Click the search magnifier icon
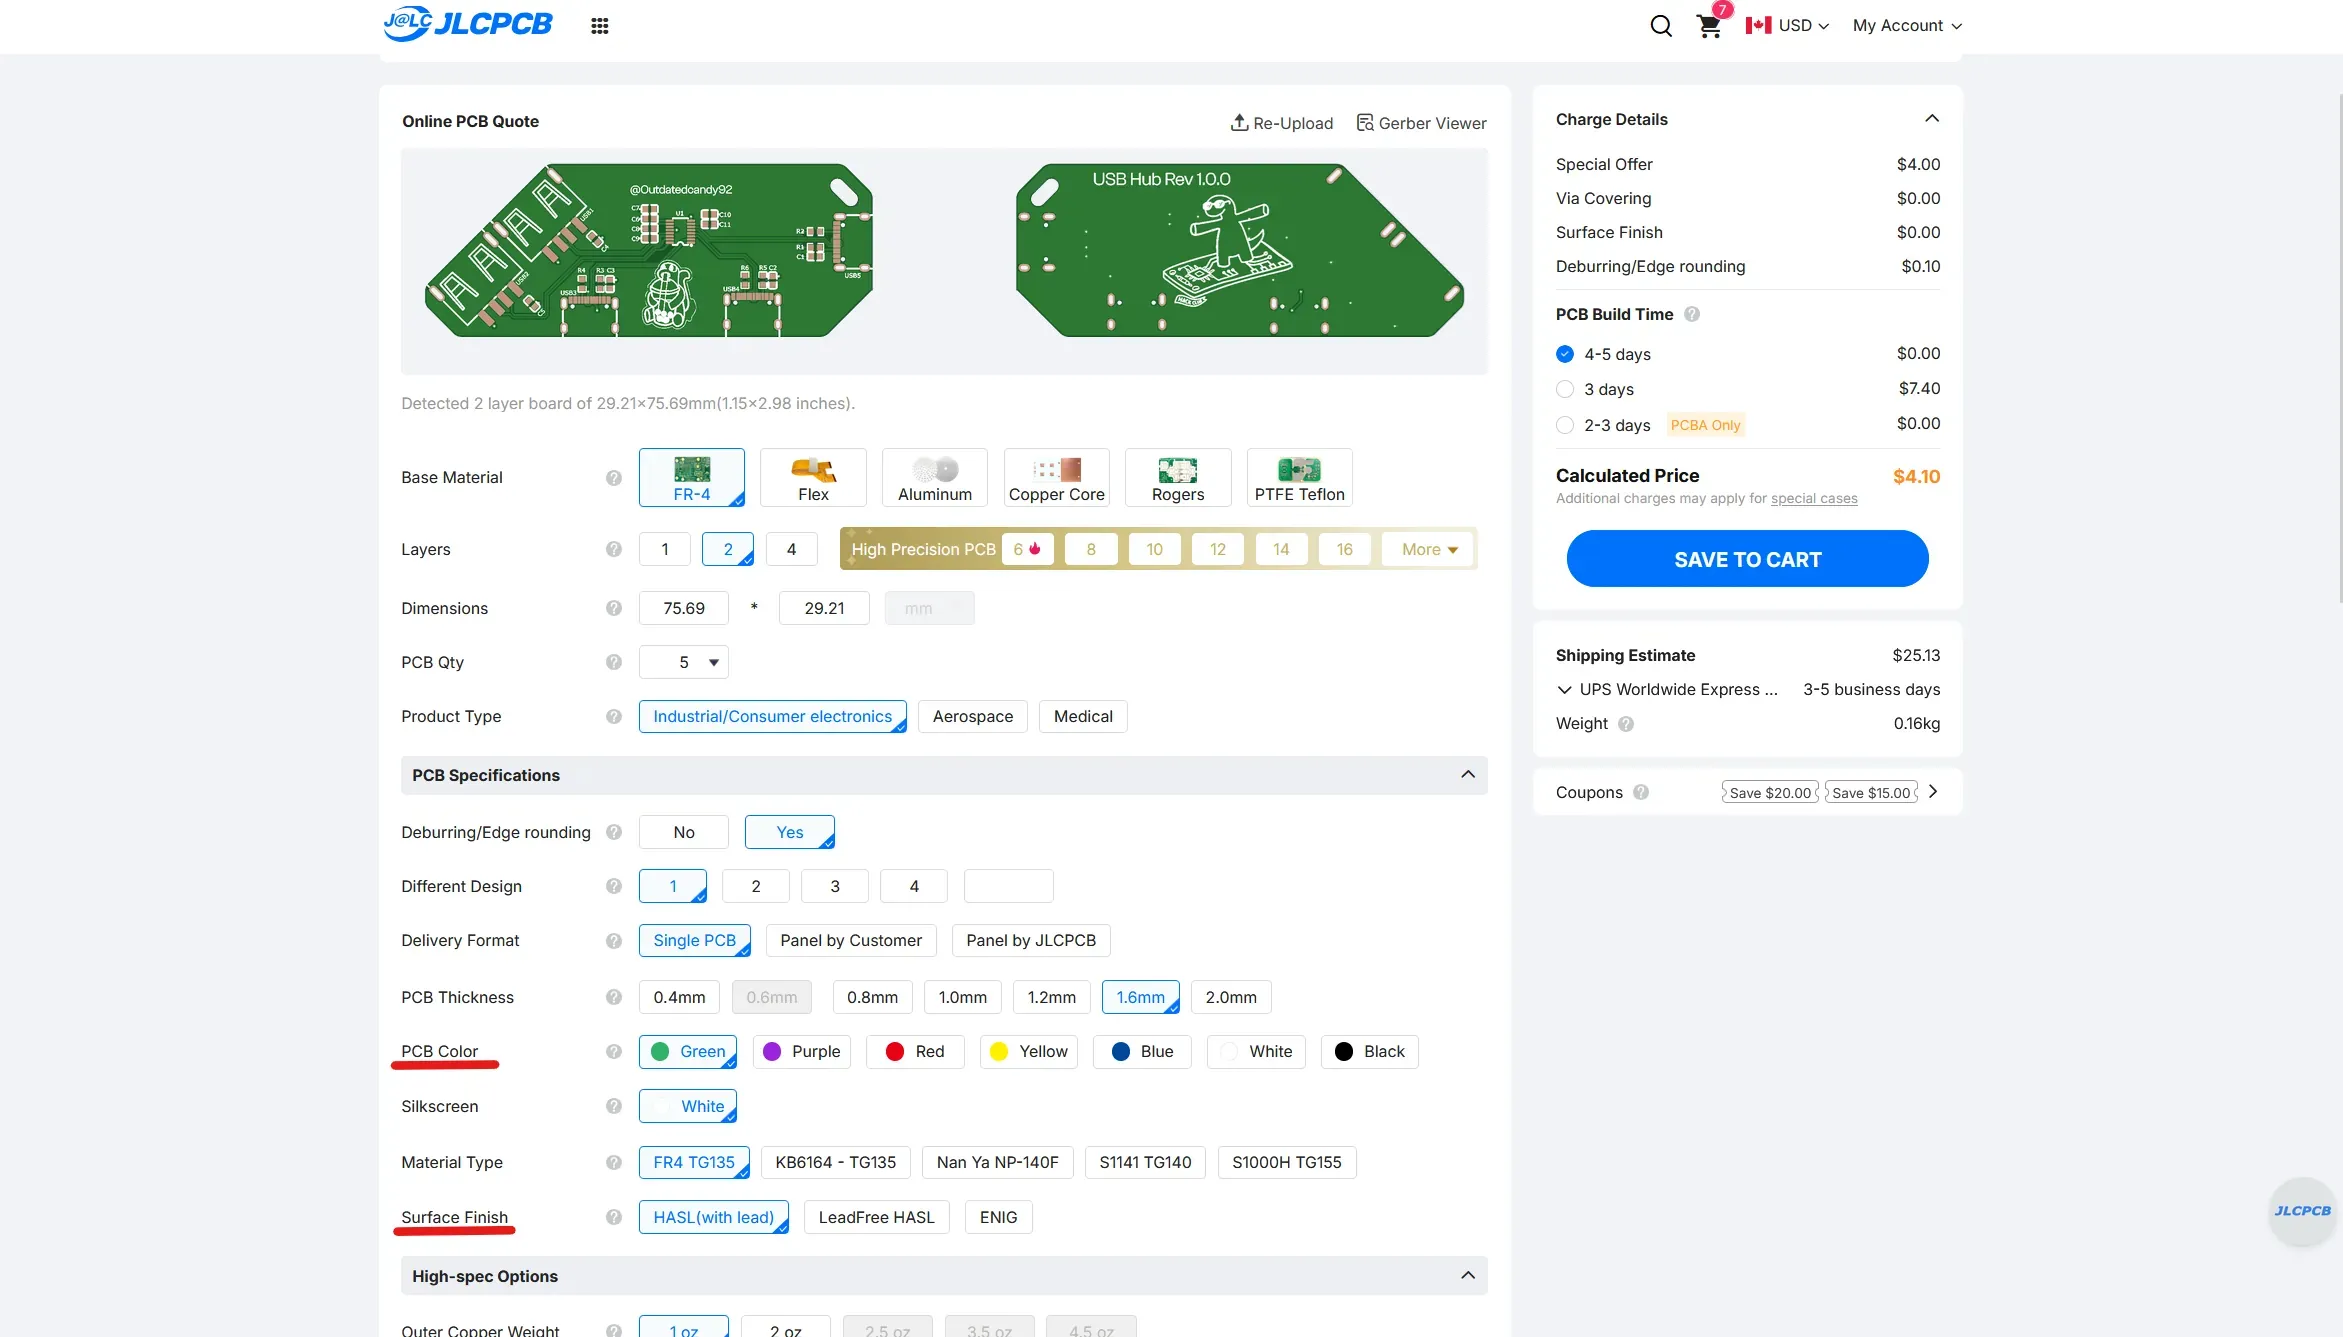2343x1337 pixels. pyautogui.click(x=1660, y=26)
